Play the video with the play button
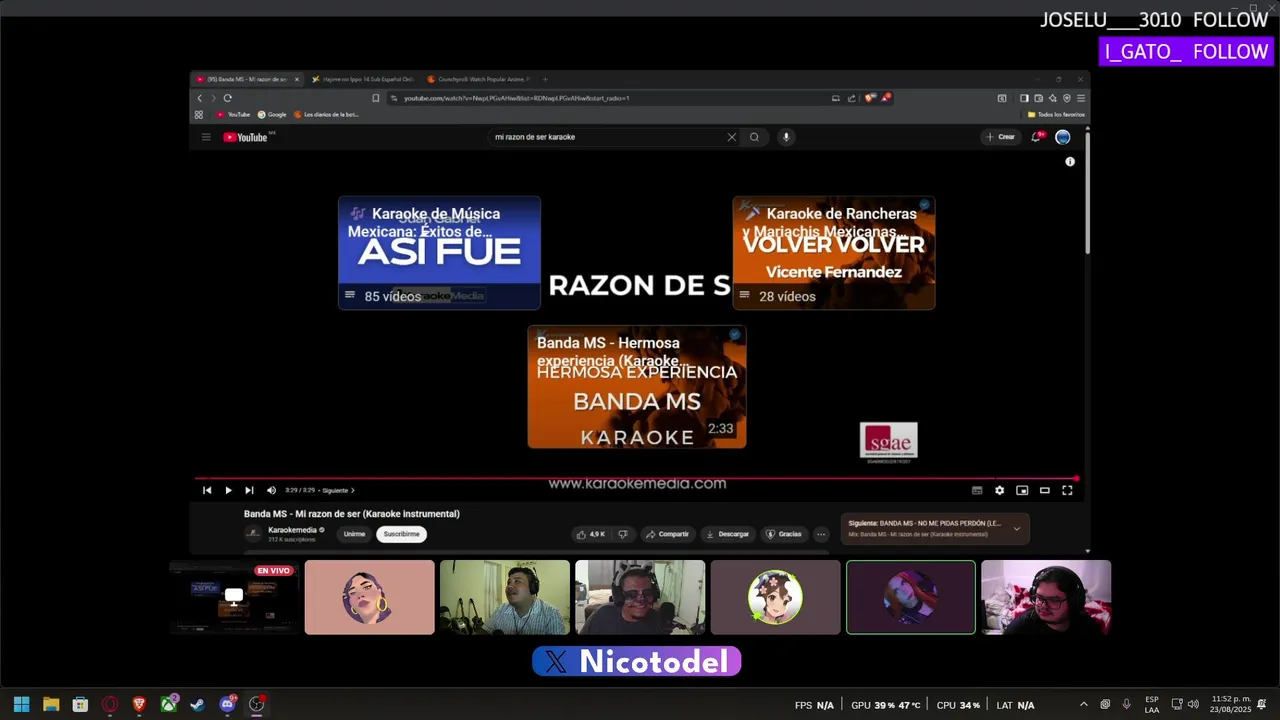The height and width of the screenshot is (720, 1280). pyautogui.click(x=228, y=490)
